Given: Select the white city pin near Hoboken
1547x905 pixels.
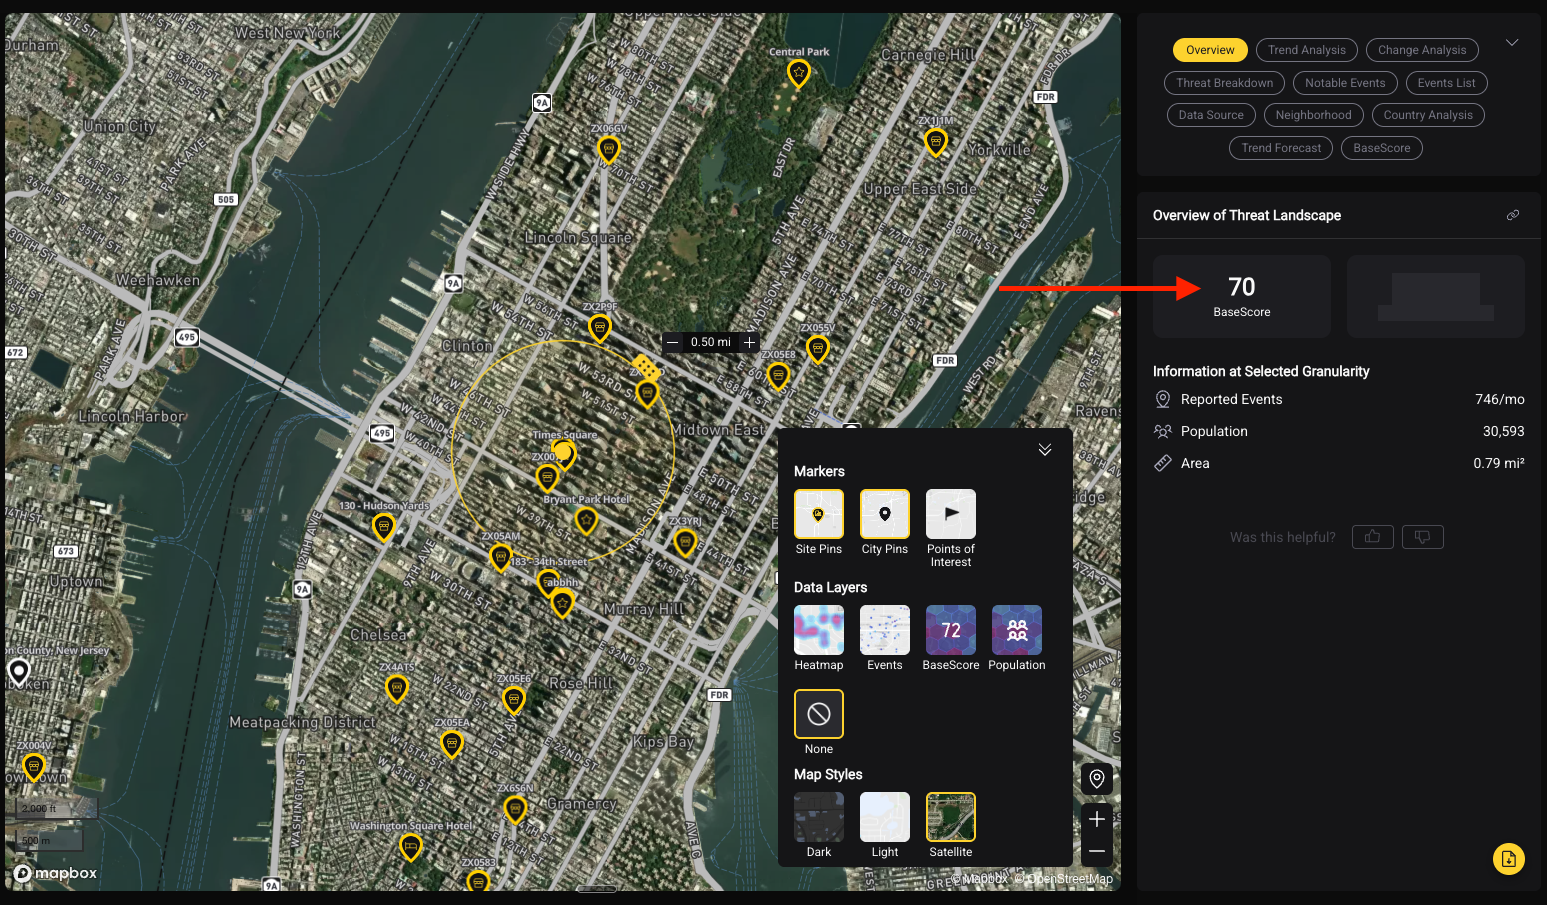Looking at the screenshot, I should point(18,672).
